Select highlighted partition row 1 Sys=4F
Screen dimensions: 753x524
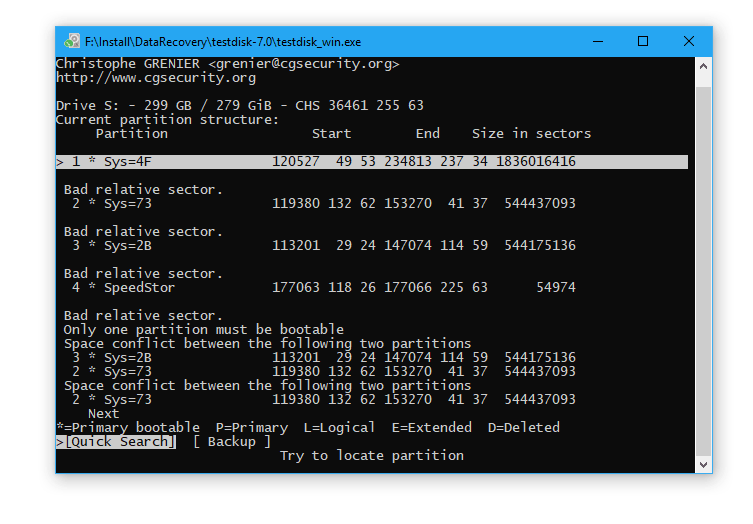coord(372,162)
